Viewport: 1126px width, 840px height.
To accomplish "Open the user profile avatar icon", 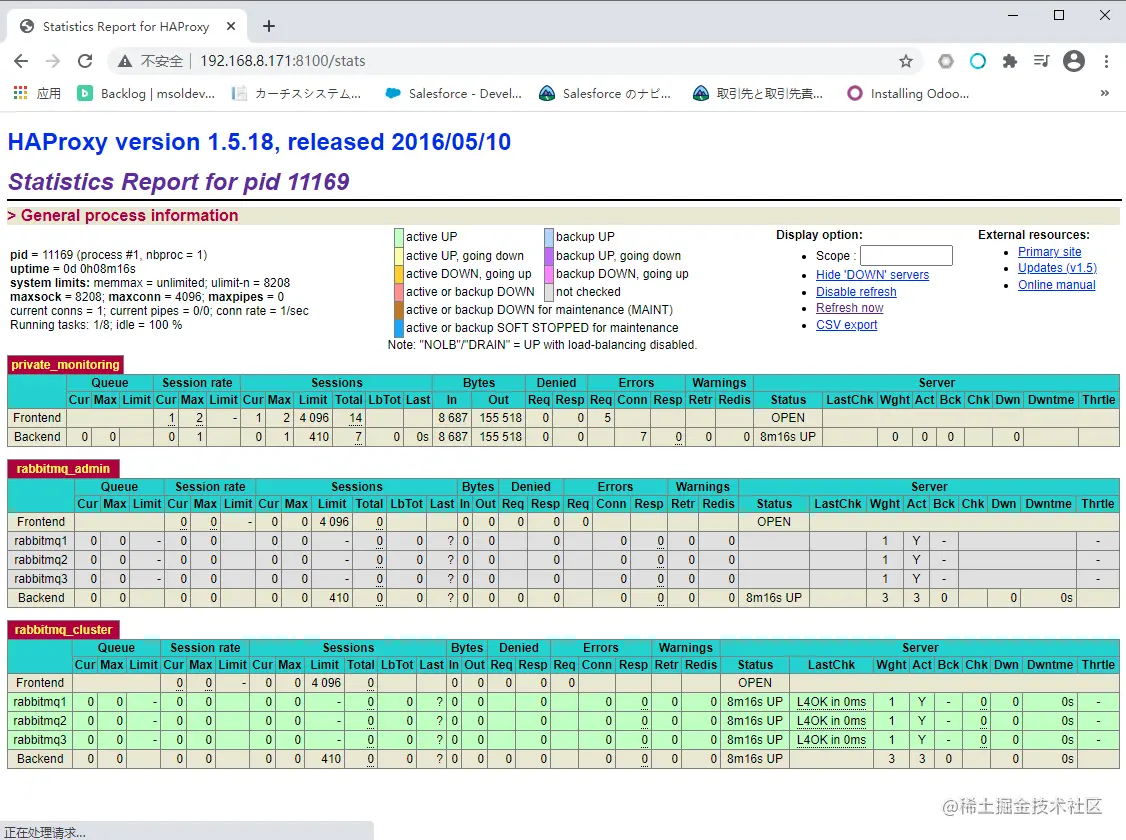I will (1074, 61).
